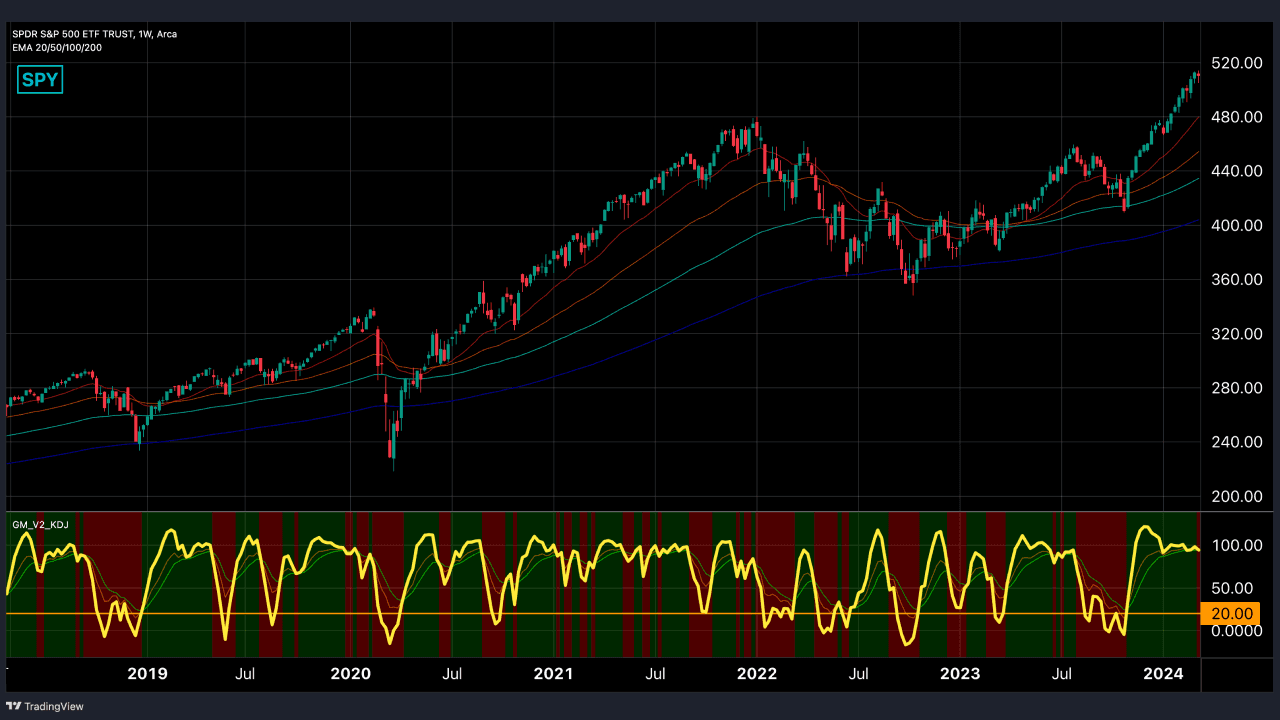Click the 2021 time axis label

tap(553, 673)
